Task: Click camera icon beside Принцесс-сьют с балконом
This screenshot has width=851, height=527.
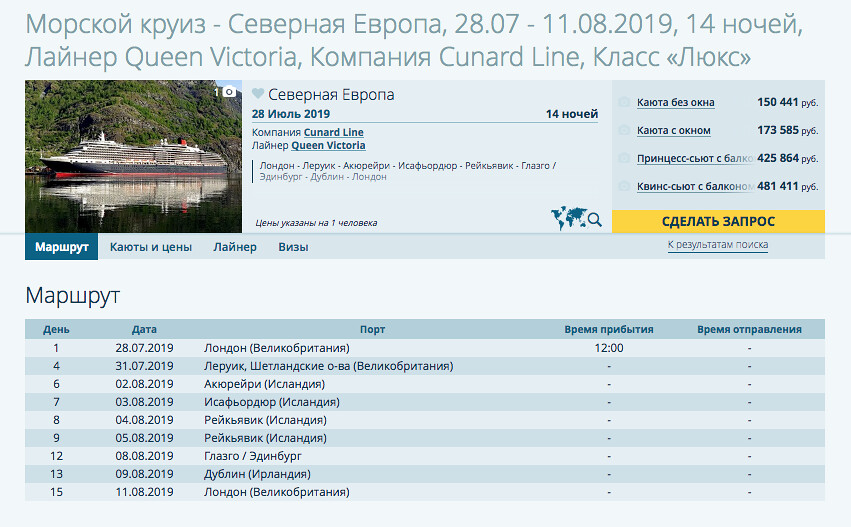Action: (x=624, y=158)
